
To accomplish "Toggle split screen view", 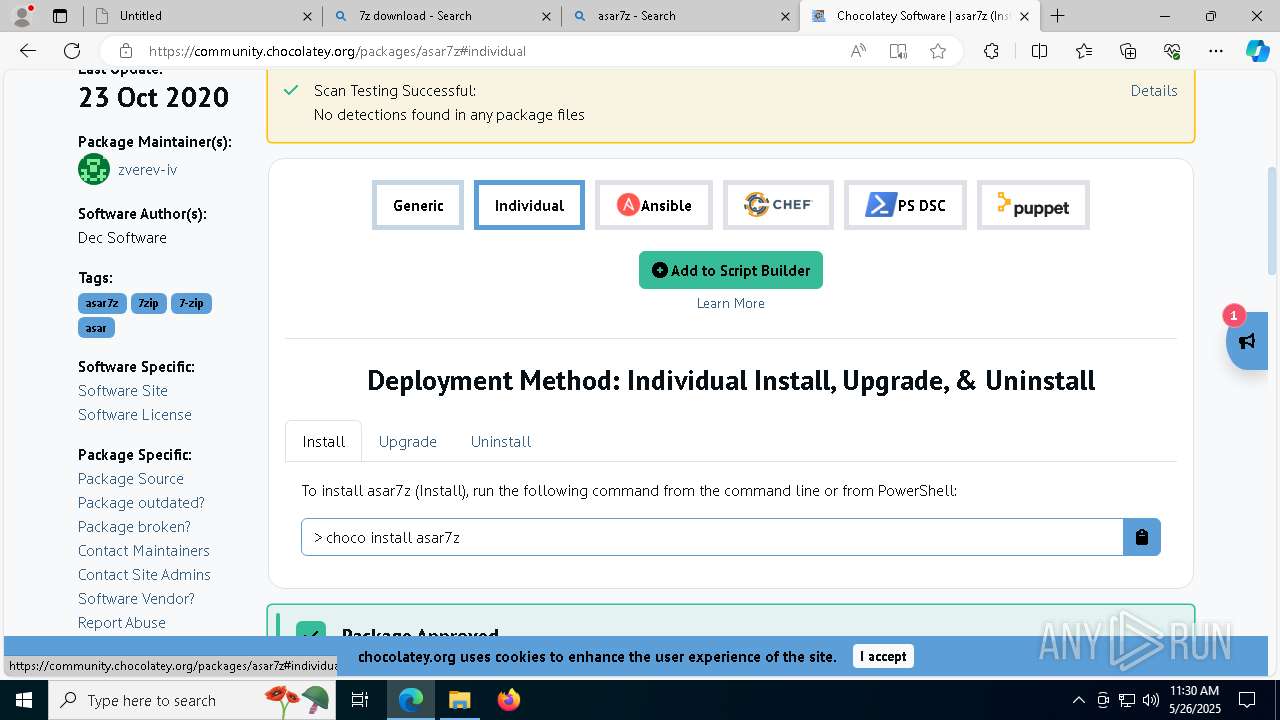I will click(1039, 51).
